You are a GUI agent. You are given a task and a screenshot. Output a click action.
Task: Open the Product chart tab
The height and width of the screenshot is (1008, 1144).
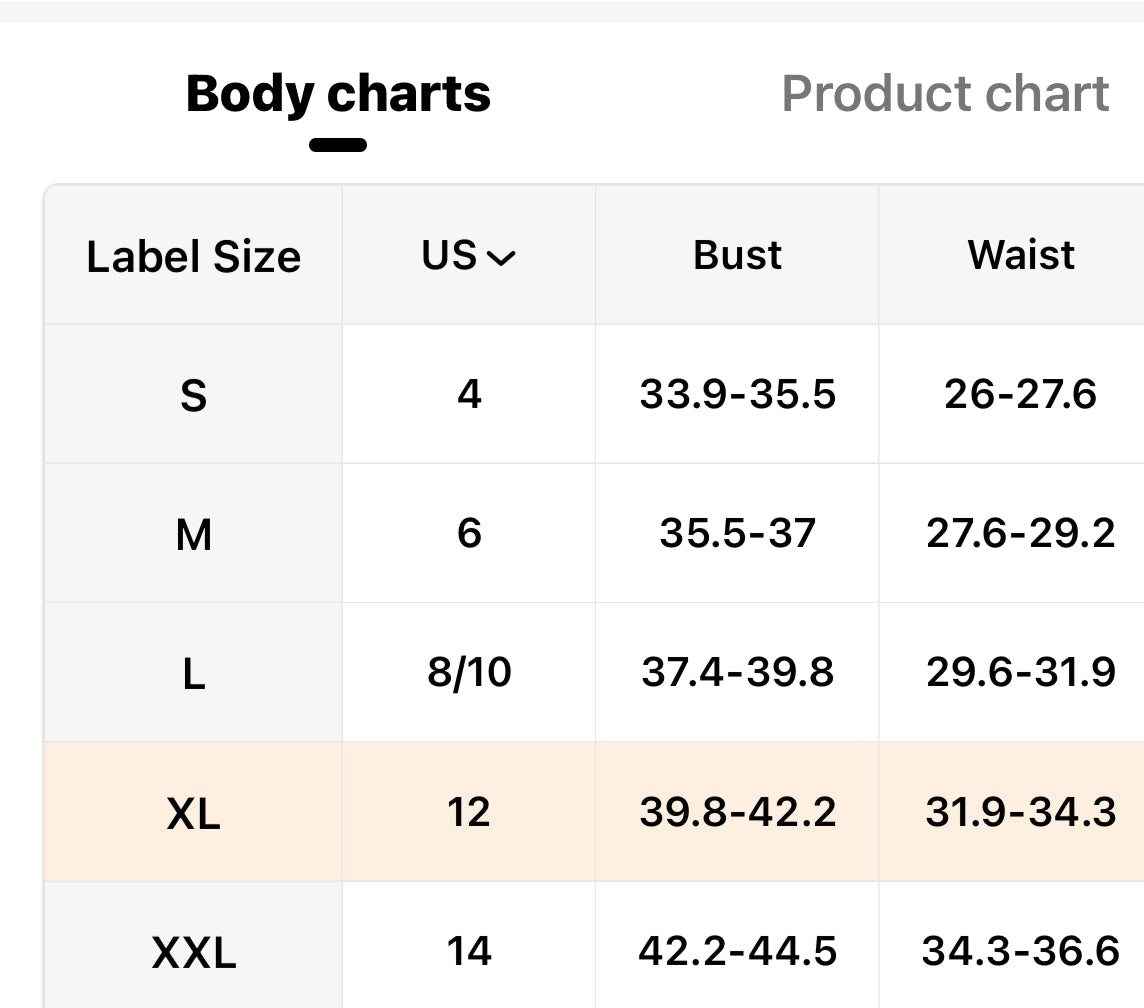[x=944, y=94]
